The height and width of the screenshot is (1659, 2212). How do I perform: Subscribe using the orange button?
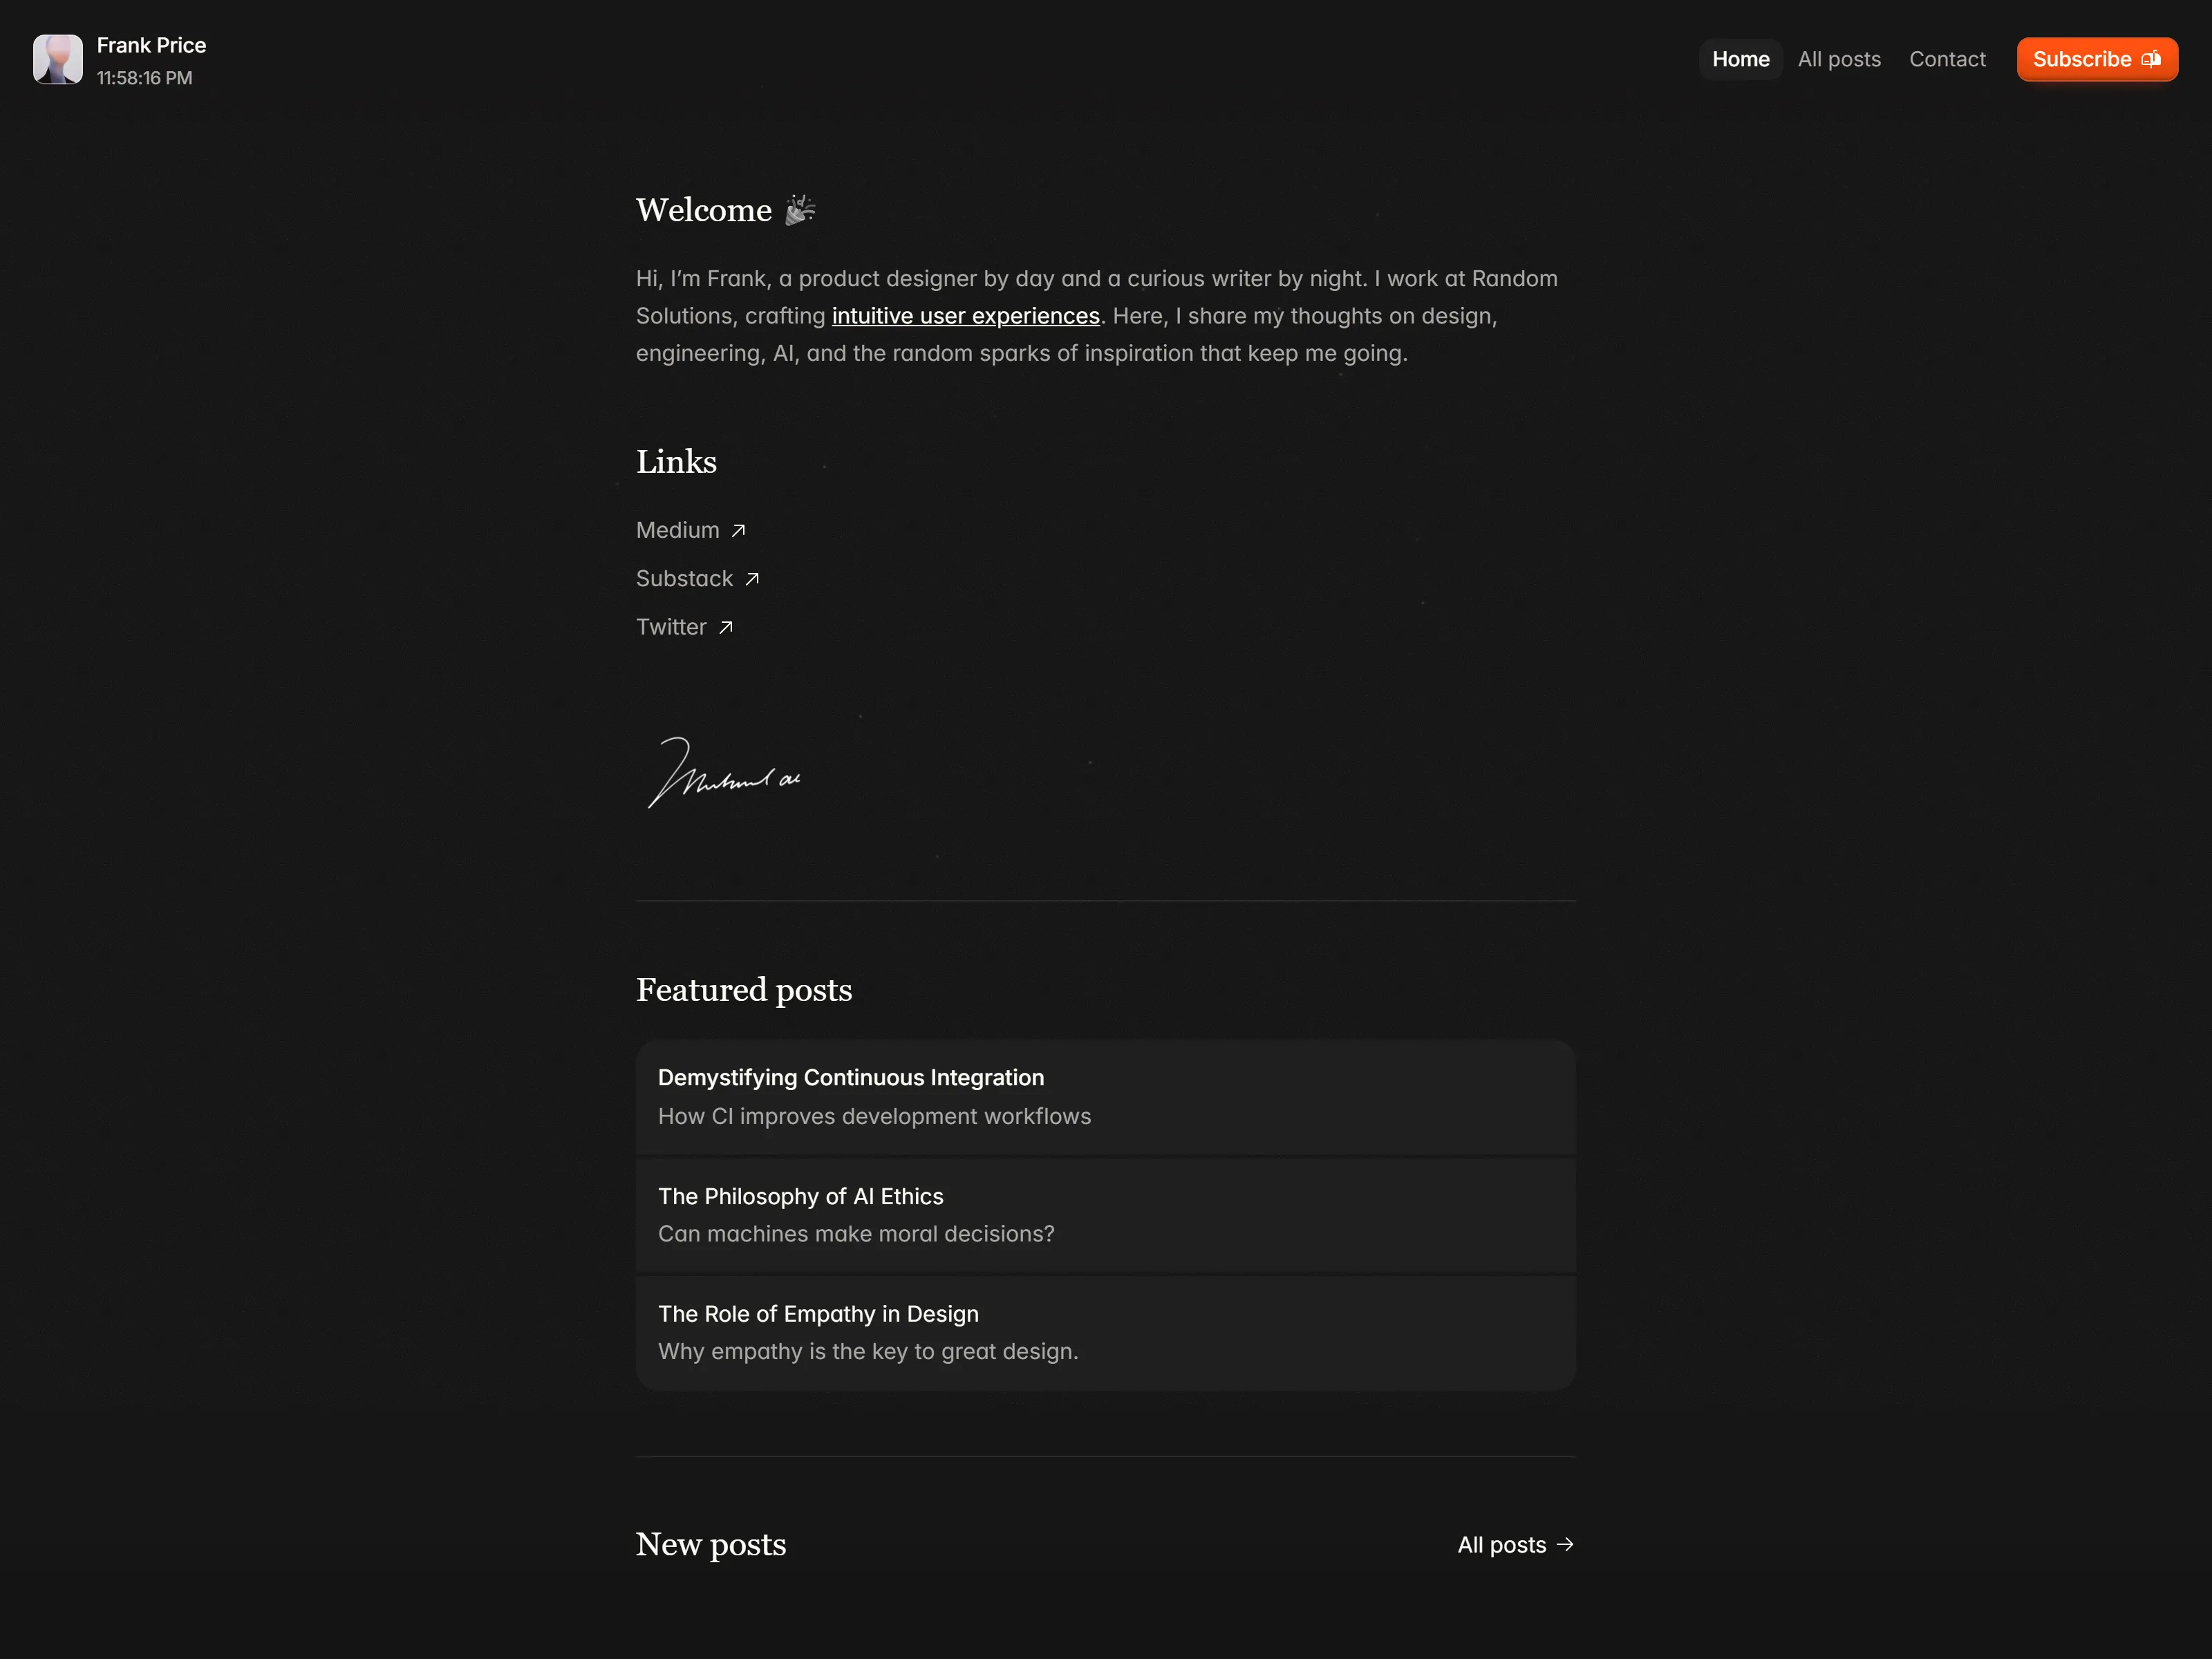click(2097, 59)
